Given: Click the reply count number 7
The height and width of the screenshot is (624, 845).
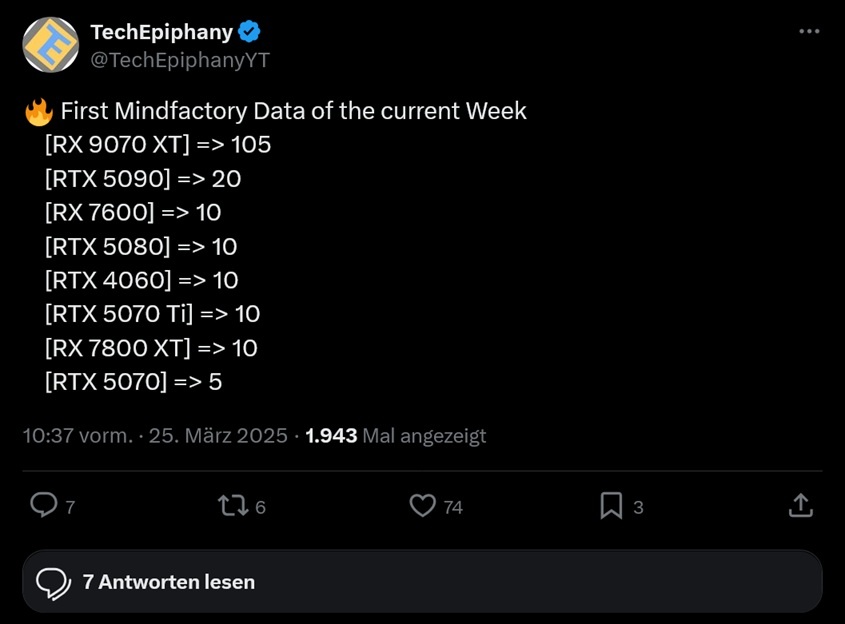Looking at the screenshot, I should coord(70,508).
